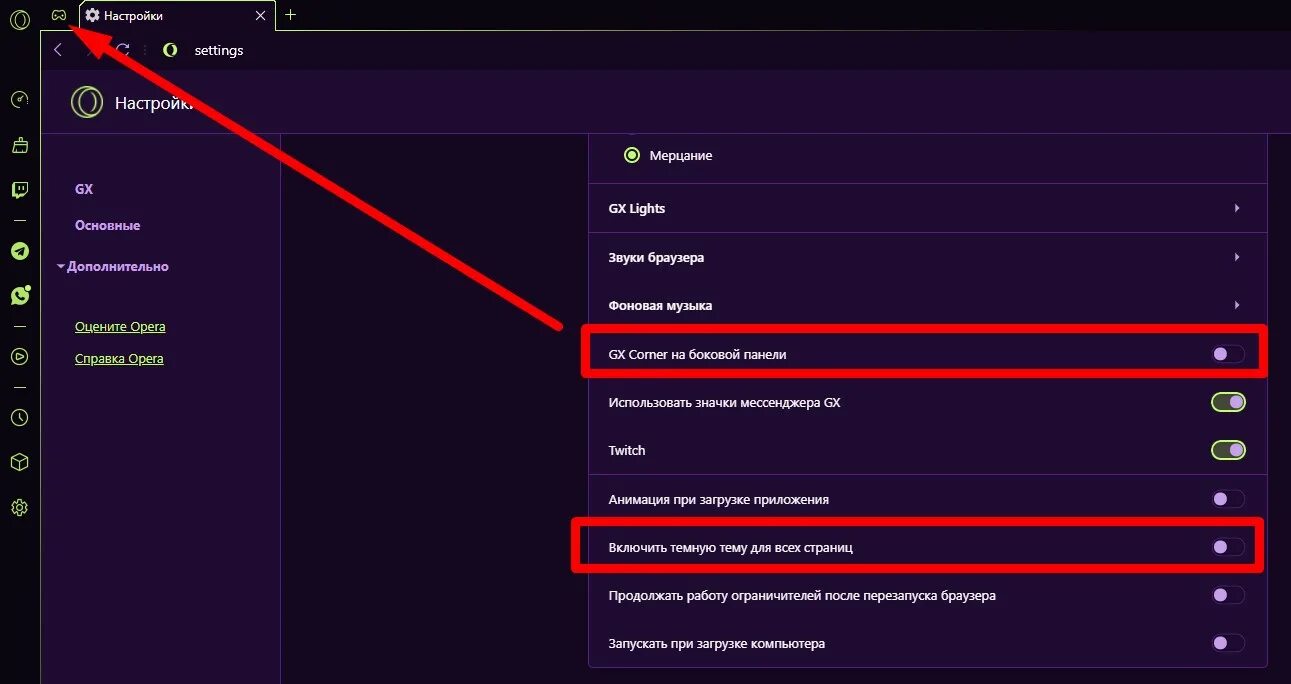Select the Мерцание radio button
Screen dimensions: 1291x684
(x=632, y=156)
